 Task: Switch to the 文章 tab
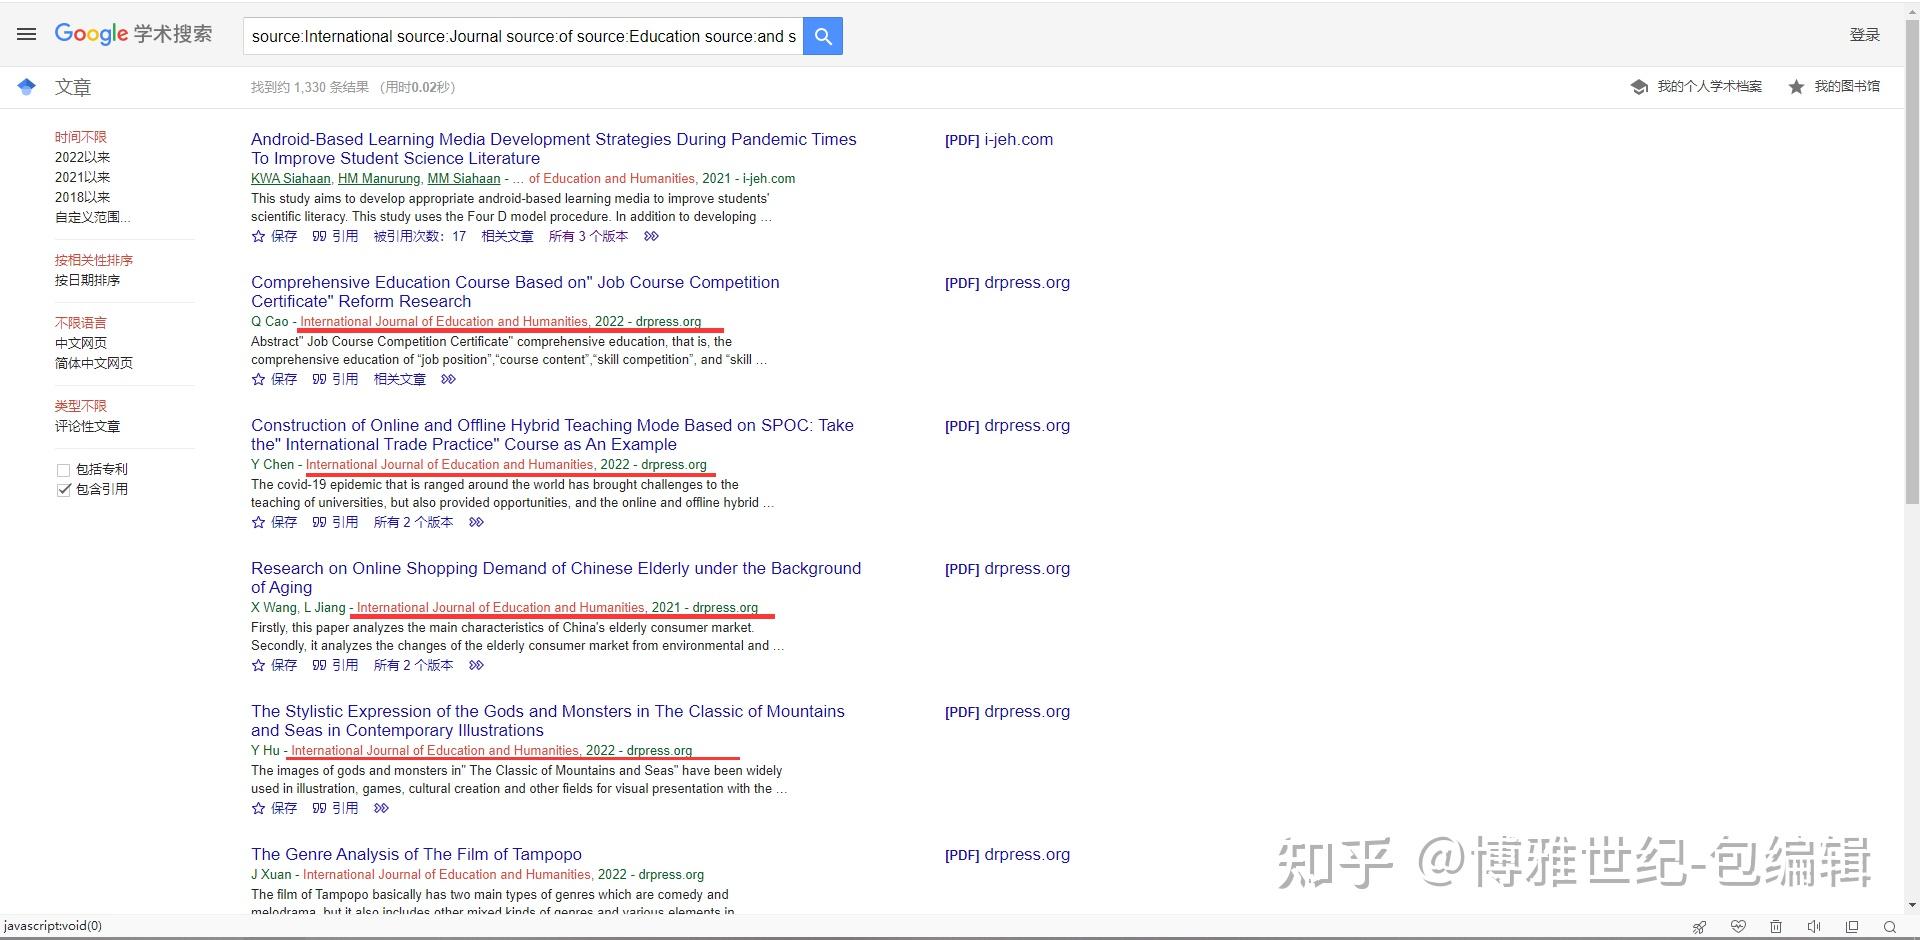(x=73, y=87)
